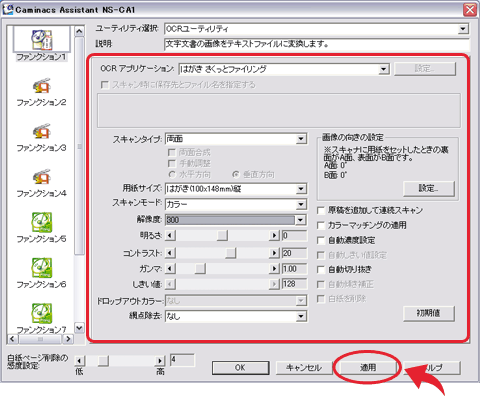Click the 適用 button
The image size is (480, 396).
coord(368,368)
